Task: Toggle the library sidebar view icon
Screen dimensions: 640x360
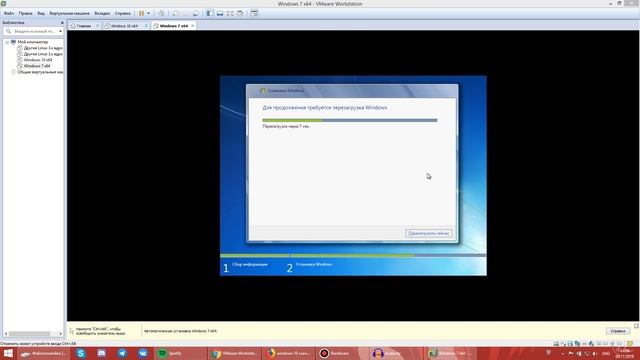Action: [209, 13]
